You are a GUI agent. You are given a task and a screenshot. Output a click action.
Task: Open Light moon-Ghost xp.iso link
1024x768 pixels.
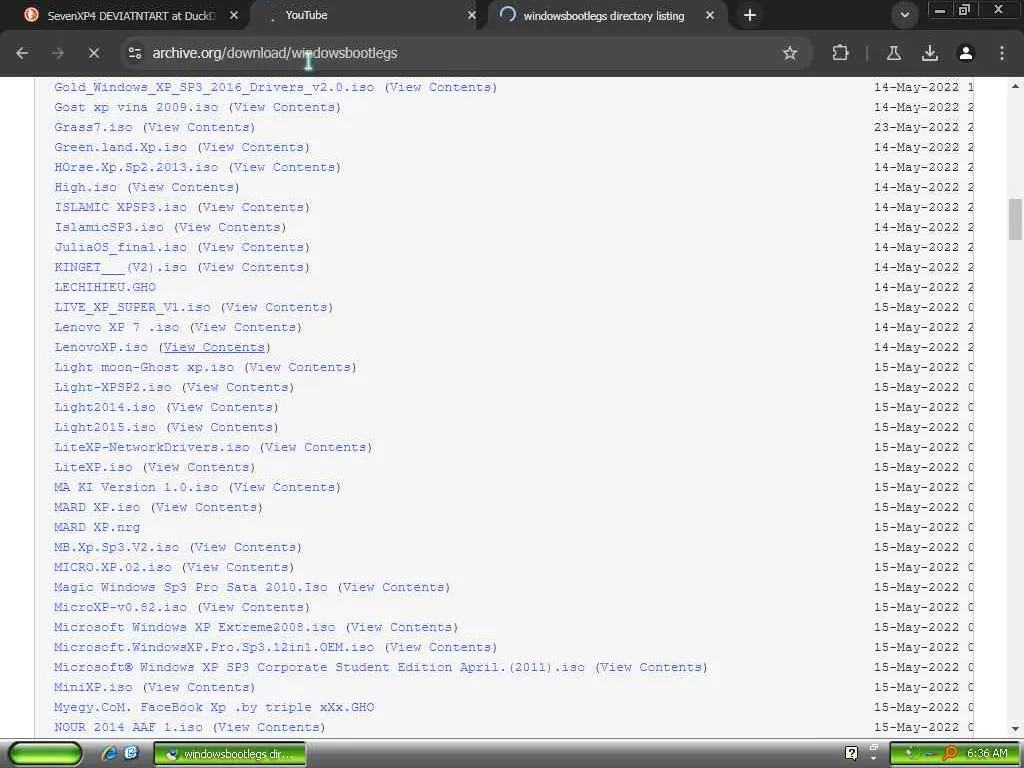point(144,367)
